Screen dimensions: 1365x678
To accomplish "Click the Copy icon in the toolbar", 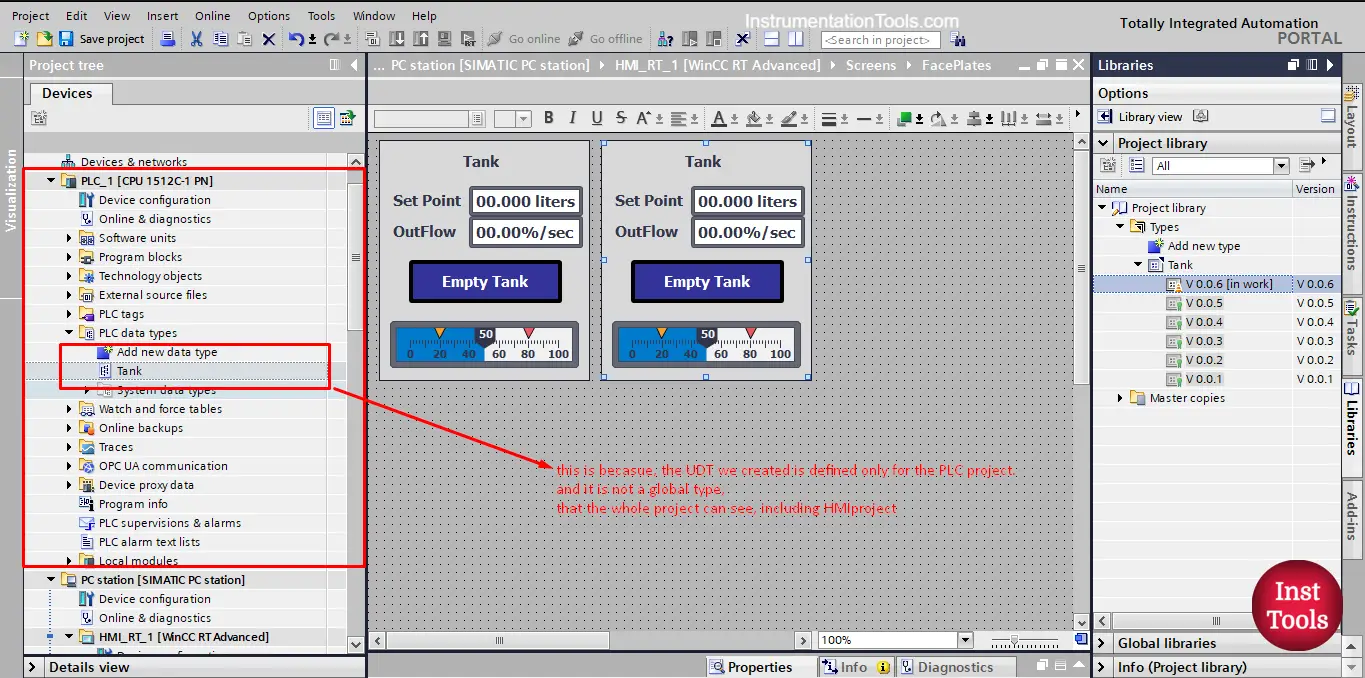I will coord(220,39).
